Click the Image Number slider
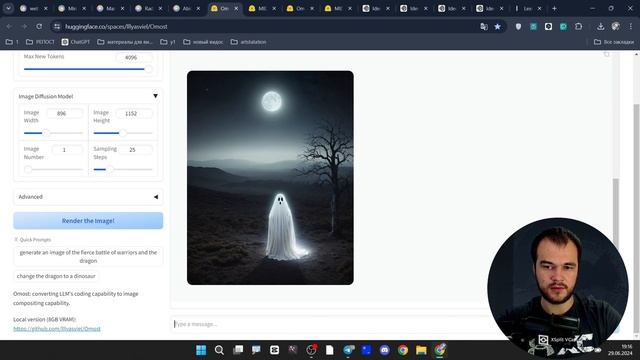This screenshot has width=640, height=360. [x=53, y=169]
